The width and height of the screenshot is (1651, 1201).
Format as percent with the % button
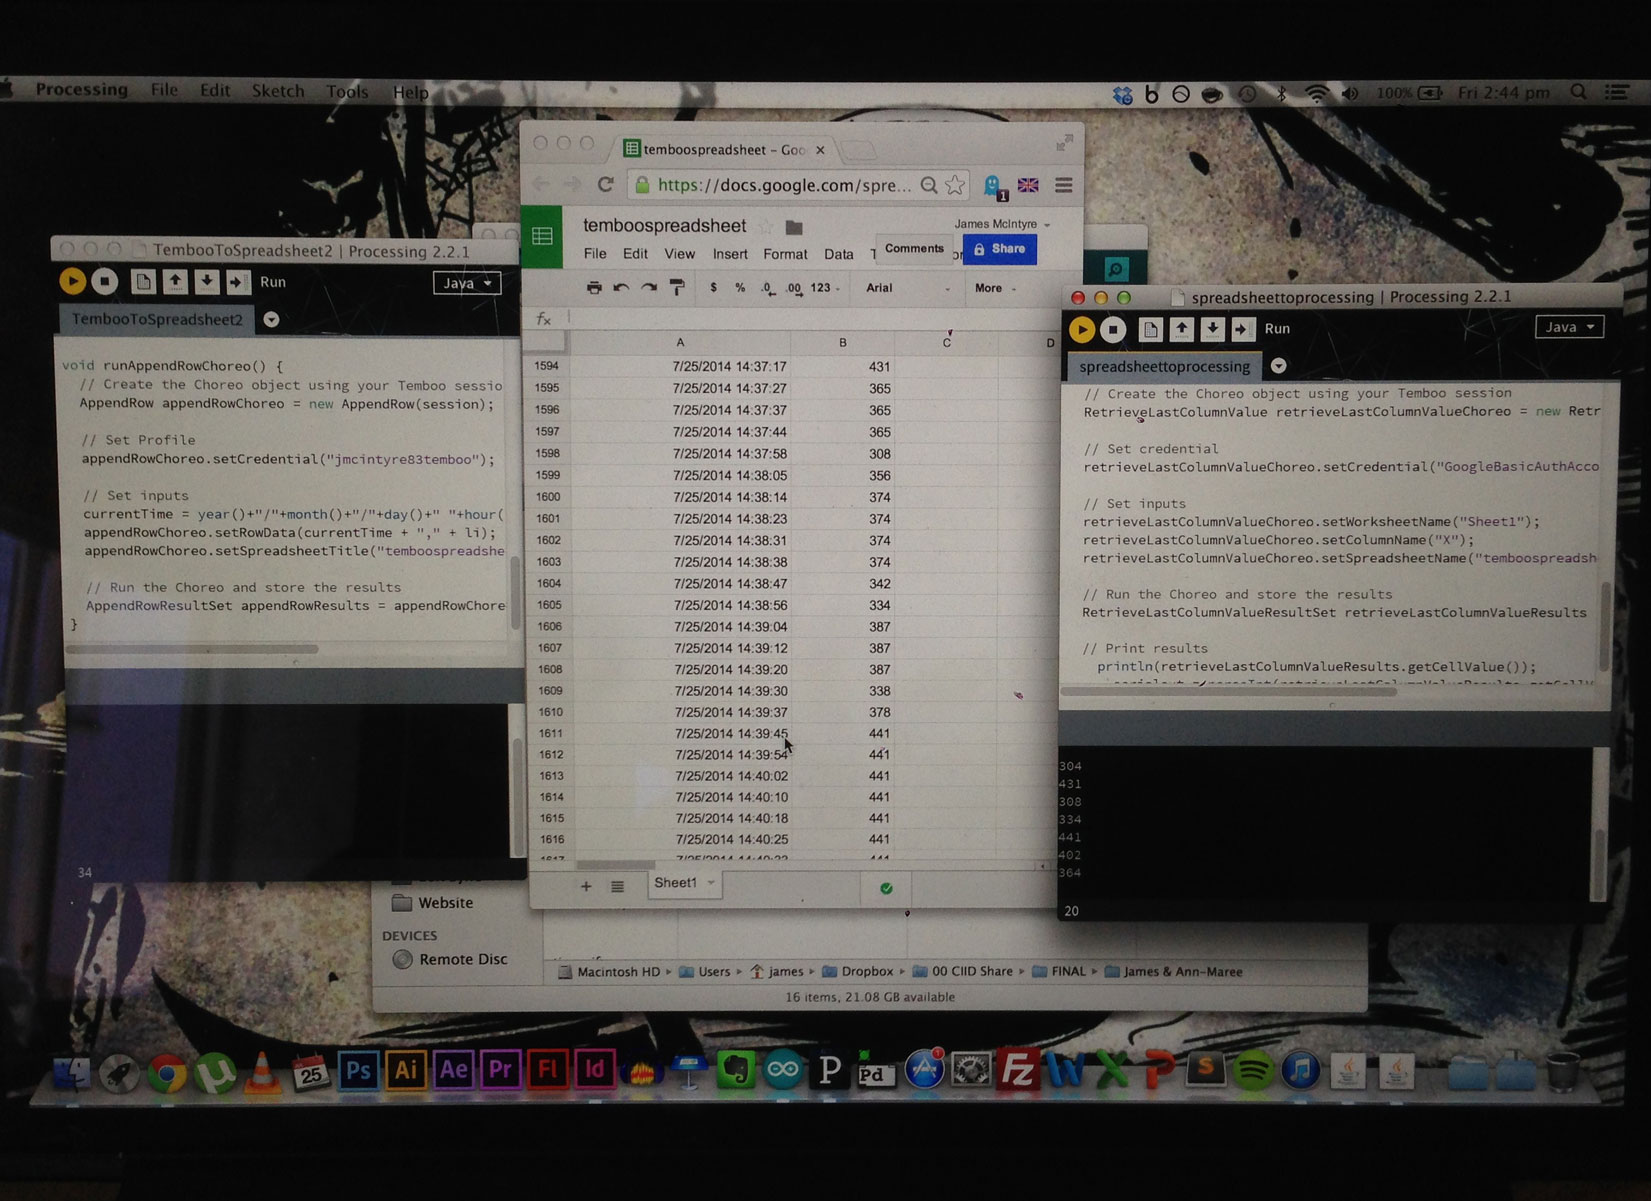tap(740, 288)
